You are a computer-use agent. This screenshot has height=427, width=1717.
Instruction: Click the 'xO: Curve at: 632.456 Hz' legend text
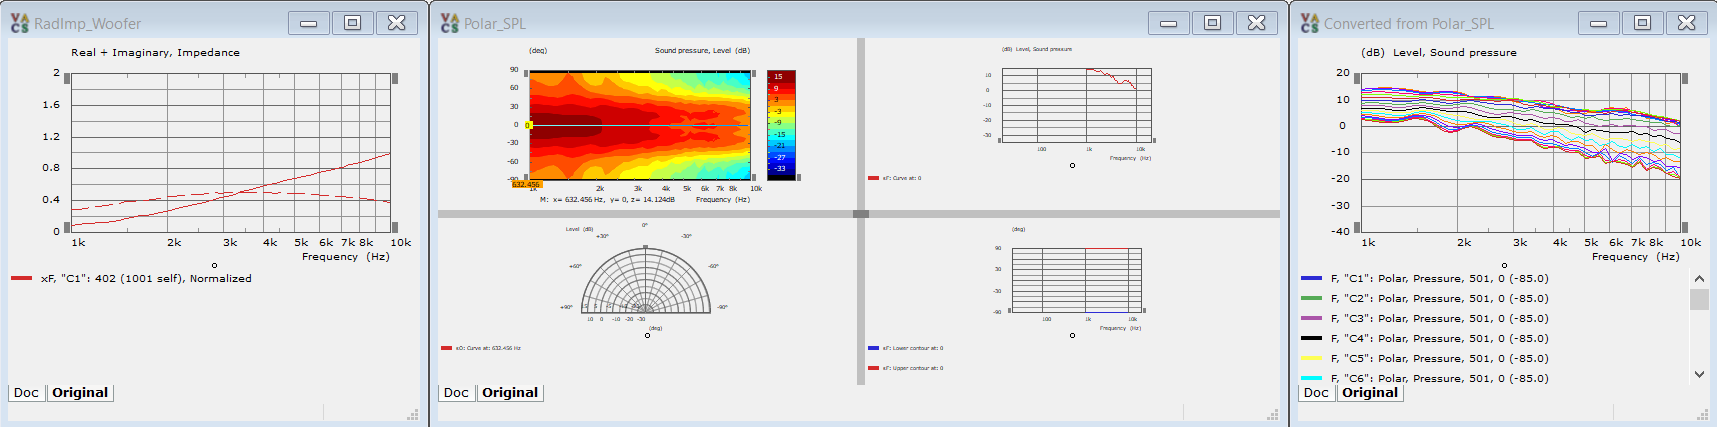click(x=488, y=348)
